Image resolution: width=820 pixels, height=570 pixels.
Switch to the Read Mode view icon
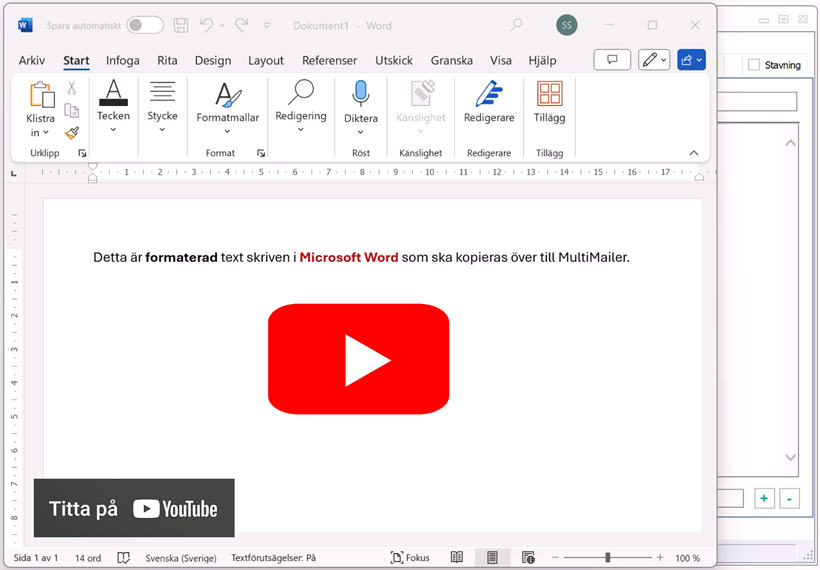click(457, 557)
